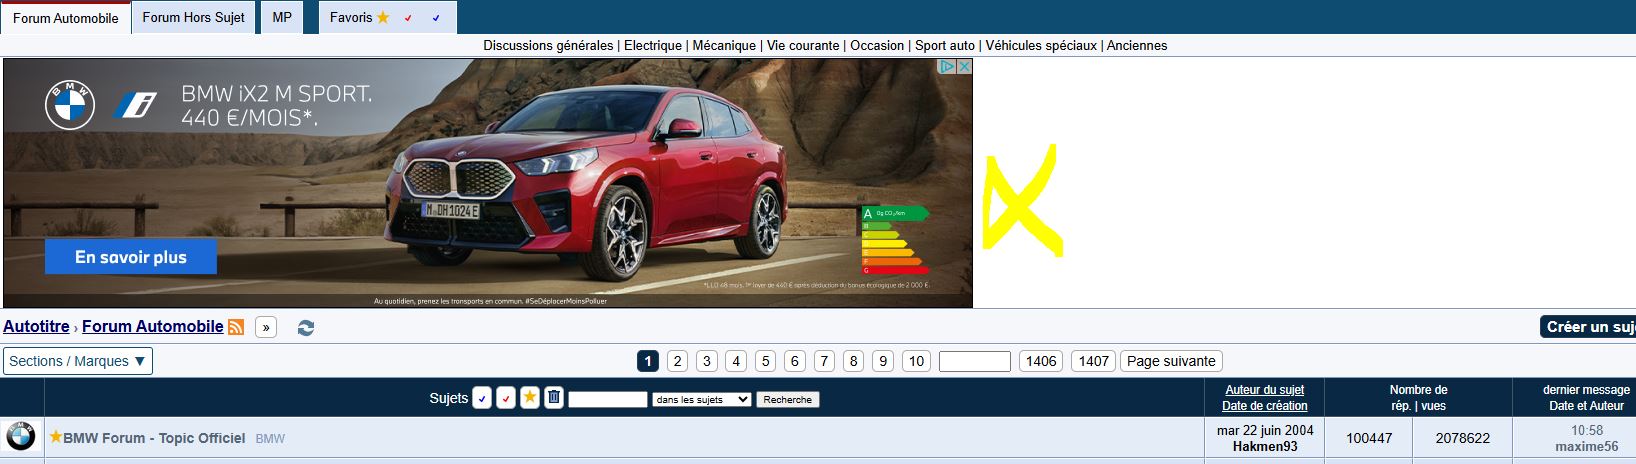Screen dimensions: 1636x464
Task: Click the blue checkmark in the Favoris tab
Action: [436, 18]
